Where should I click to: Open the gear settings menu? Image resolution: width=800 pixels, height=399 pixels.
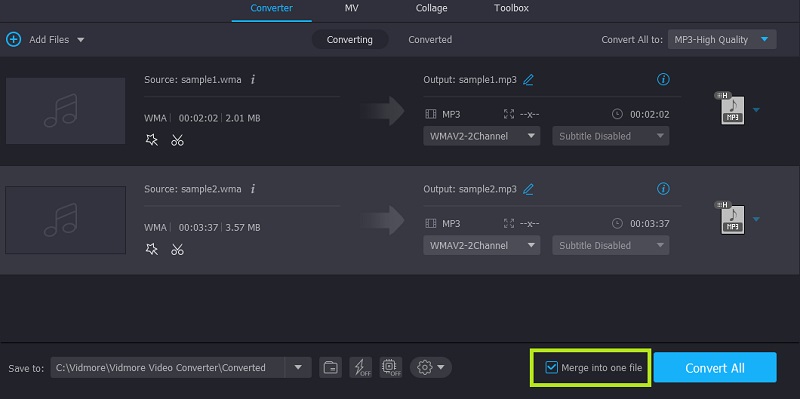431,367
